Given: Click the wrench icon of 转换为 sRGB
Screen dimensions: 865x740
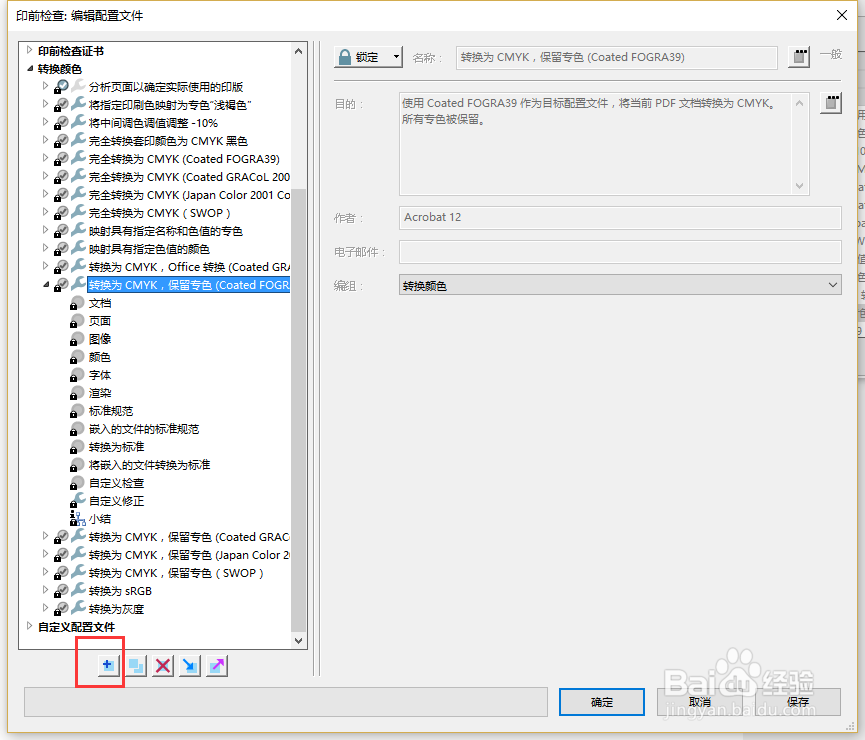Looking at the screenshot, I should (x=79, y=590).
